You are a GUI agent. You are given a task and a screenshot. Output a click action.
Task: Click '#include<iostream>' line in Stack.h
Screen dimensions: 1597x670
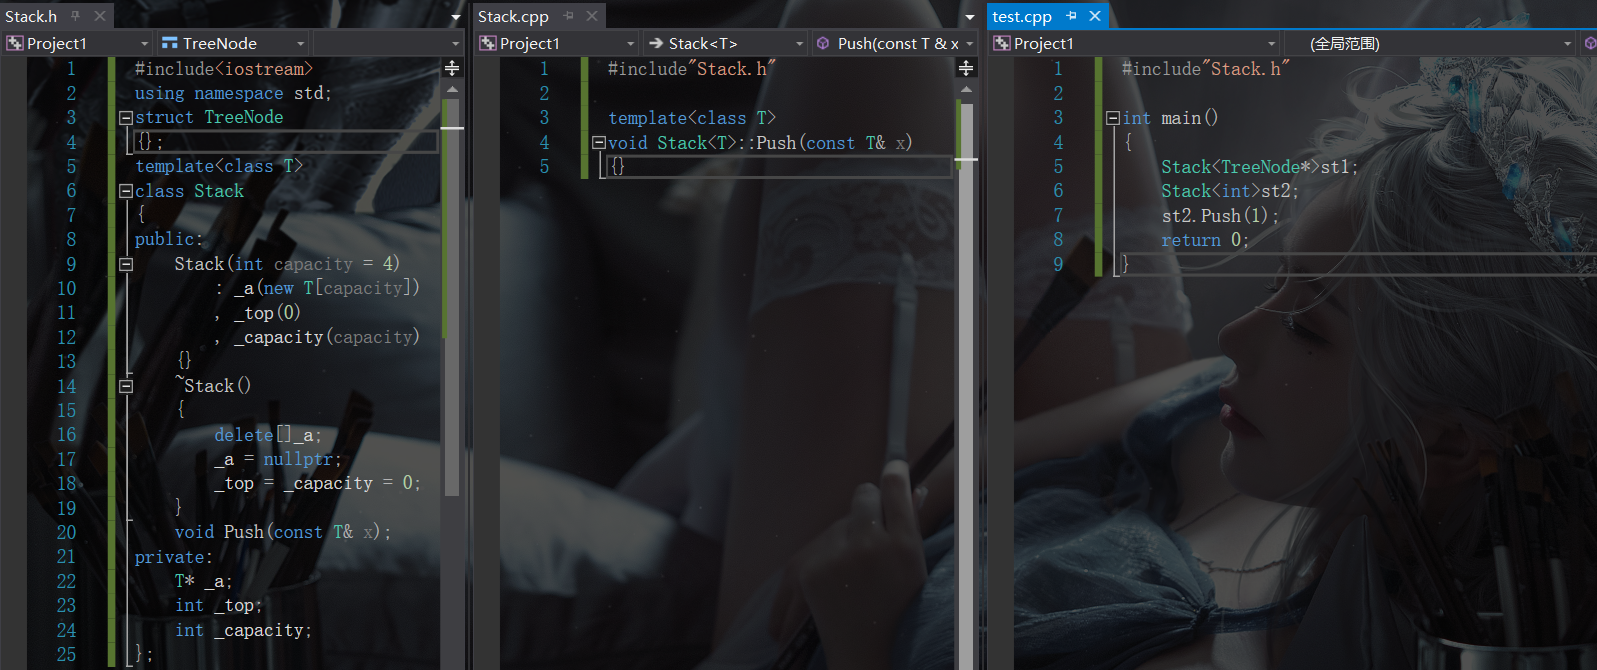(224, 69)
